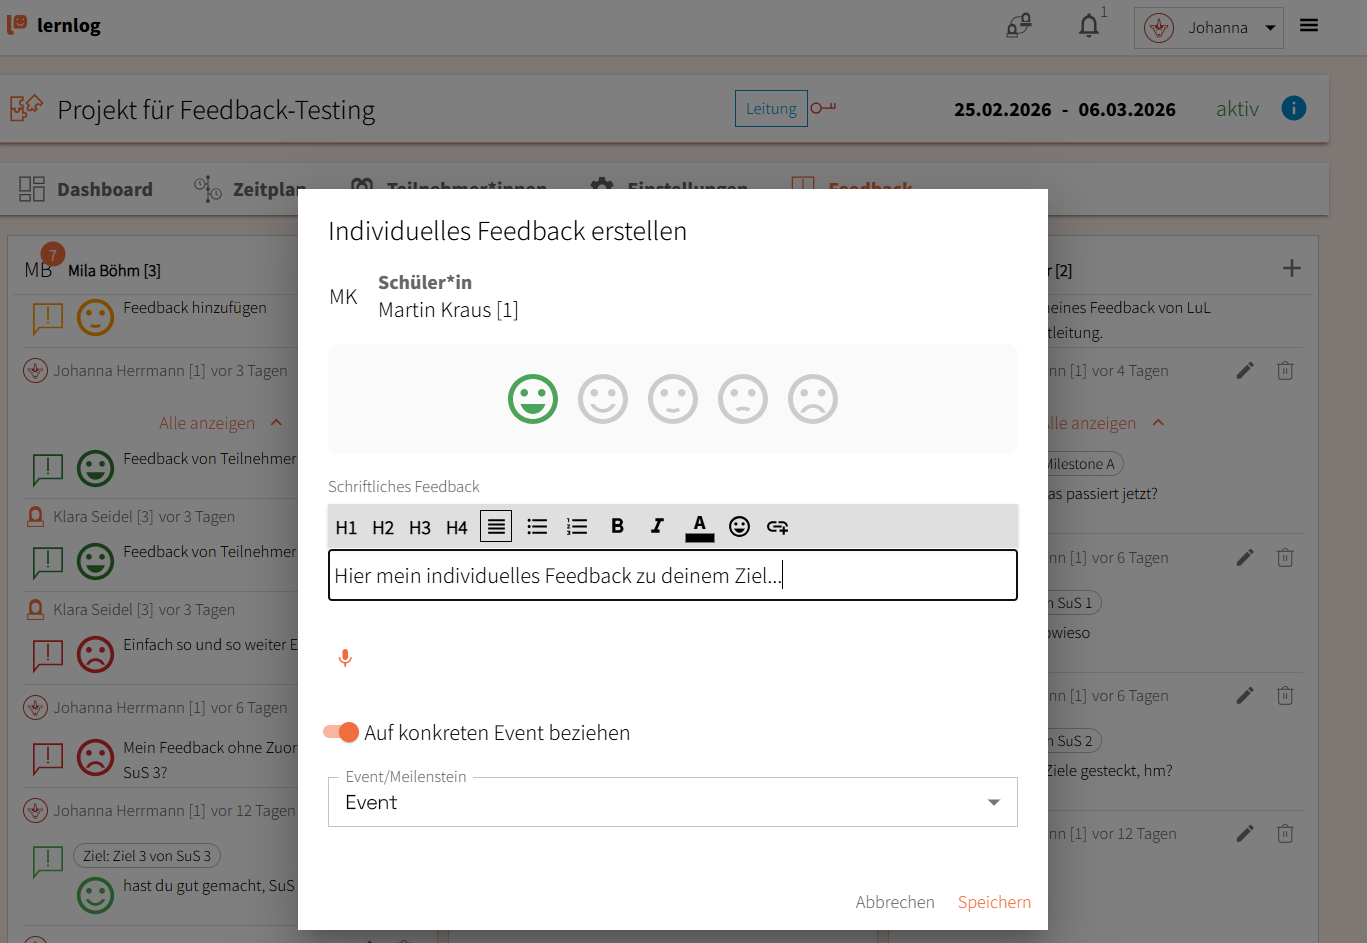Toggle italic text formatting
Screen dimensions: 1367x943
click(657, 527)
